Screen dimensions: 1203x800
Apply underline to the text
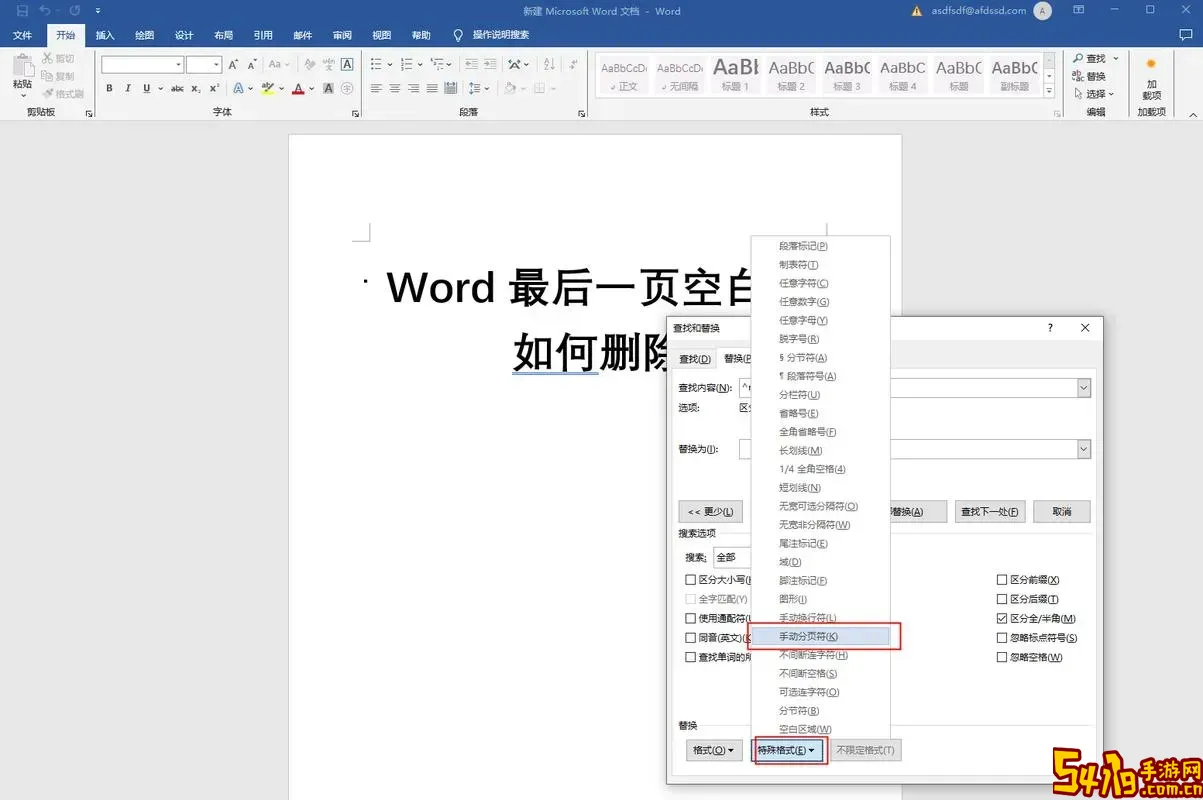tap(147, 88)
